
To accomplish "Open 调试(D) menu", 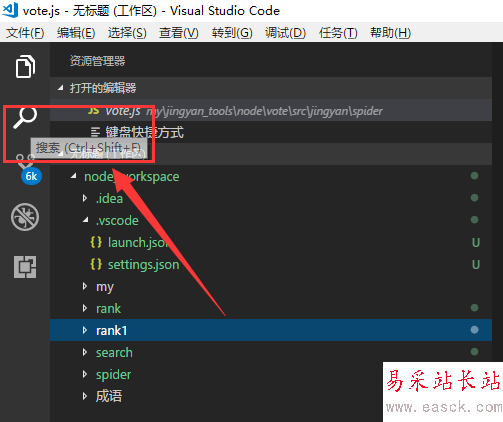I will click(x=285, y=33).
